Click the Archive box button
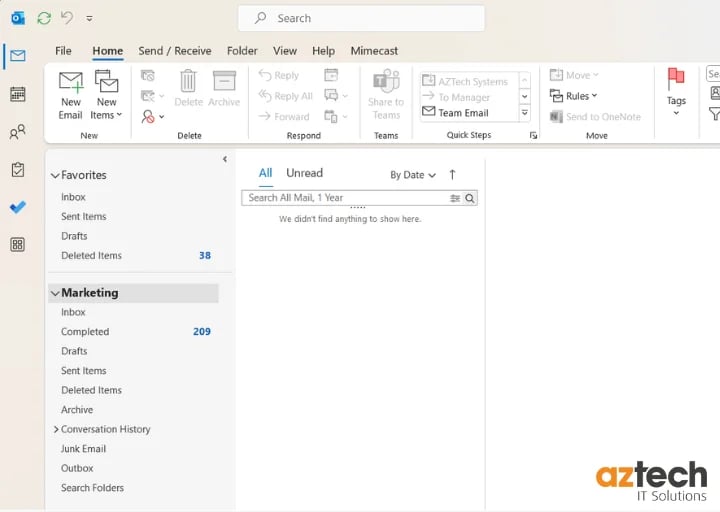 coord(224,89)
